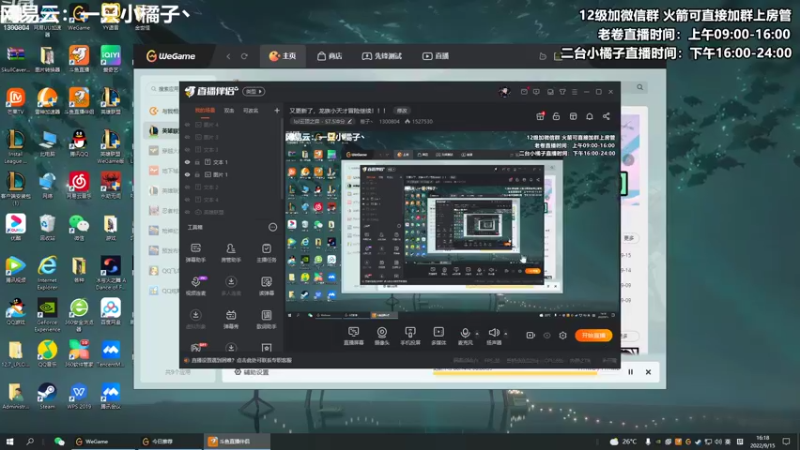The image size is (800, 450).
Task: Cancel the WeGame download with X
Action: click(648, 372)
